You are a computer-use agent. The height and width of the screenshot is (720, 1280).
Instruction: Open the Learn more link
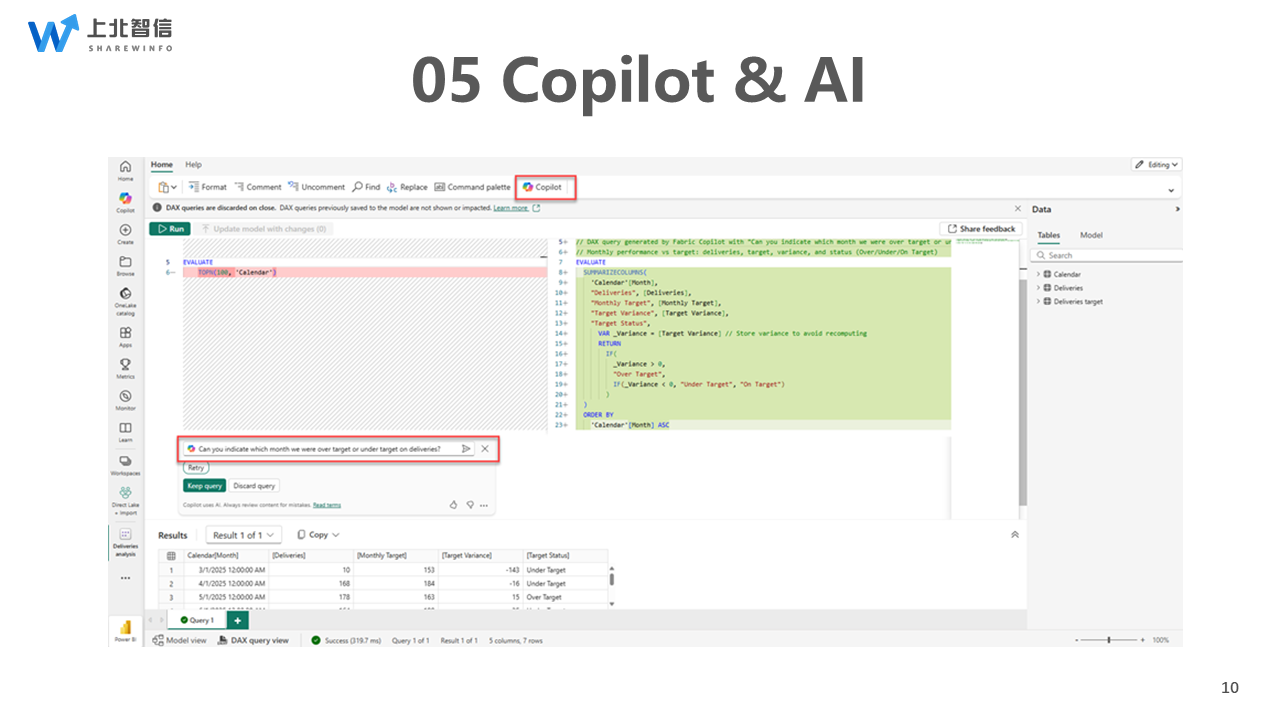tap(510, 208)
